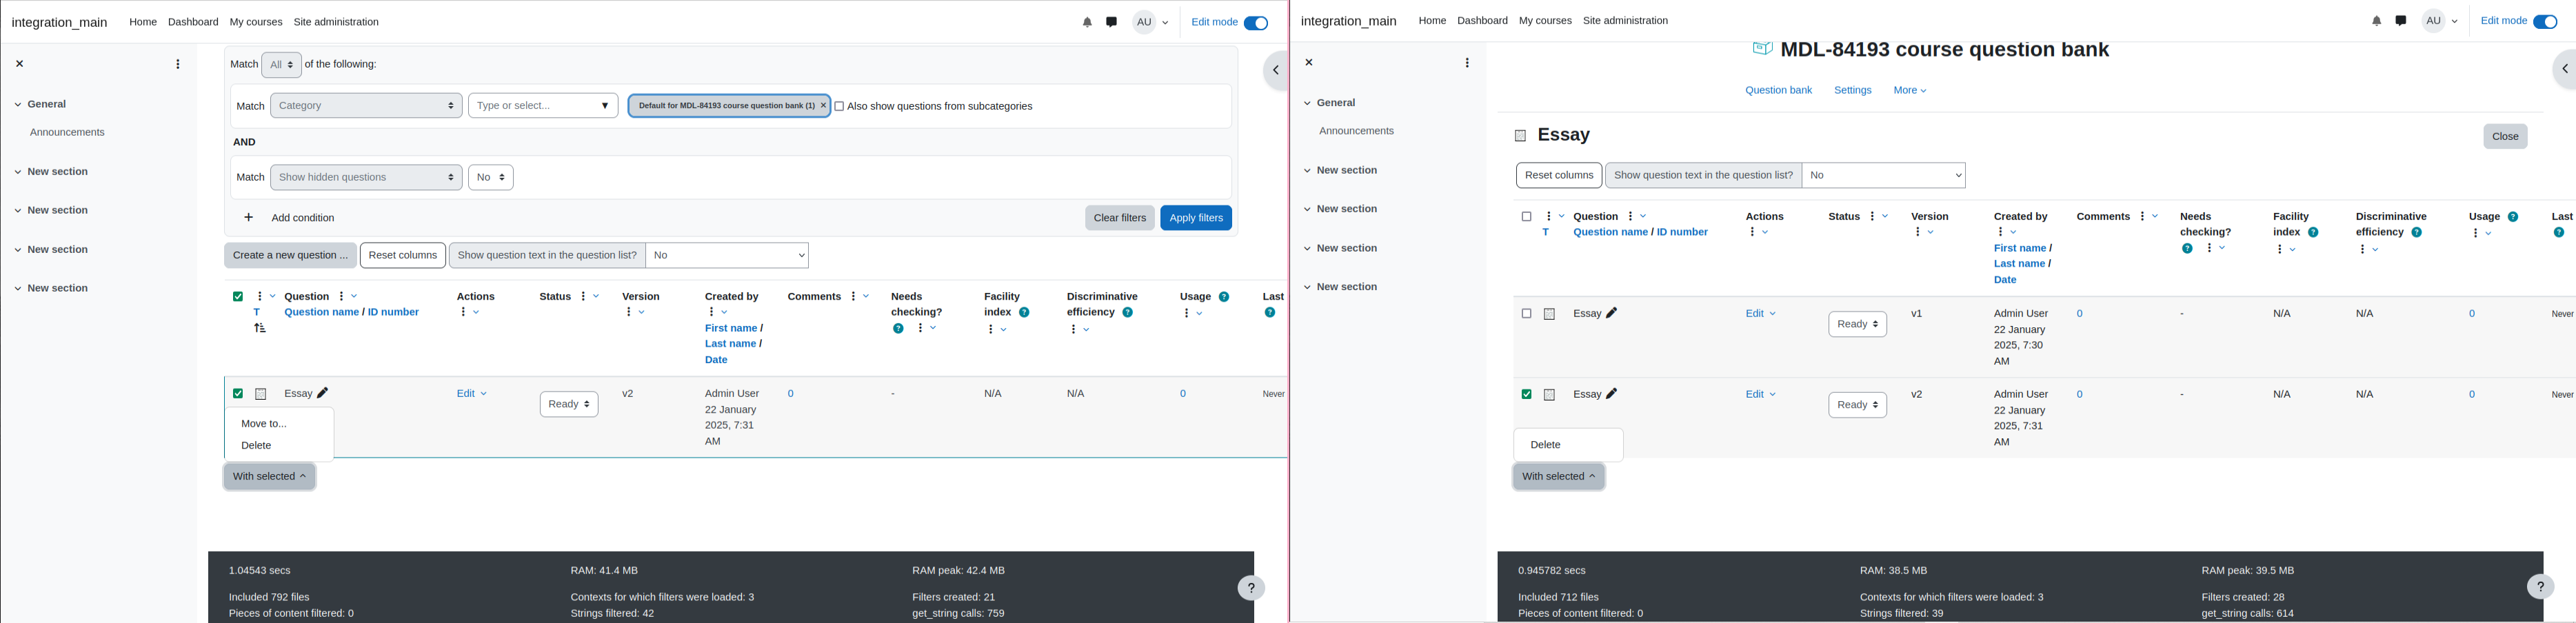Click Clear filters button
The height and width of the screenshot is (623, 2576).
pos(1119,218)
